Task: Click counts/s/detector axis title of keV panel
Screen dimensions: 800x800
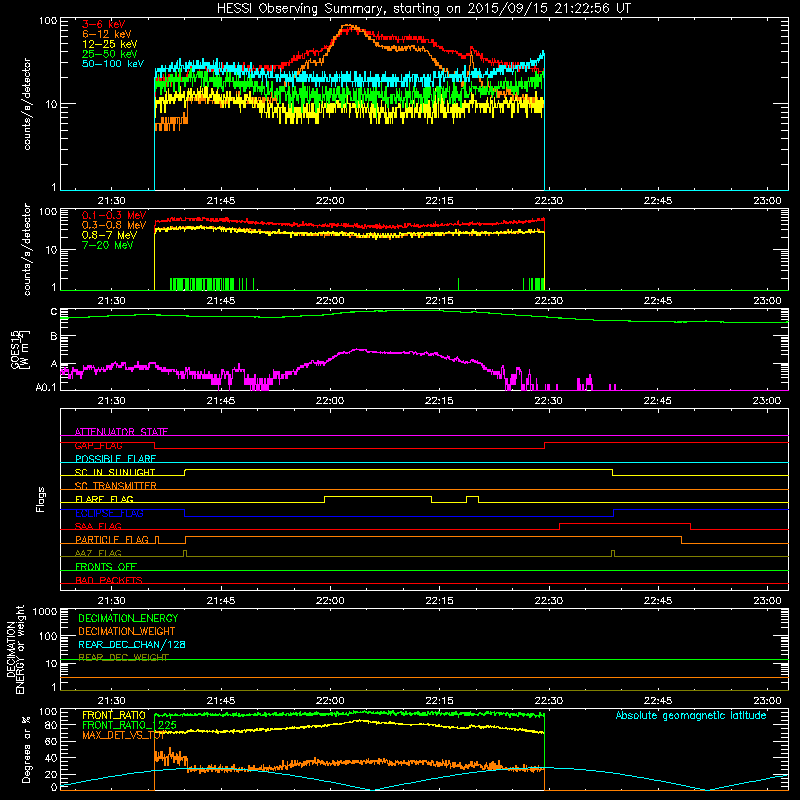Action: (x=27, y=104)
